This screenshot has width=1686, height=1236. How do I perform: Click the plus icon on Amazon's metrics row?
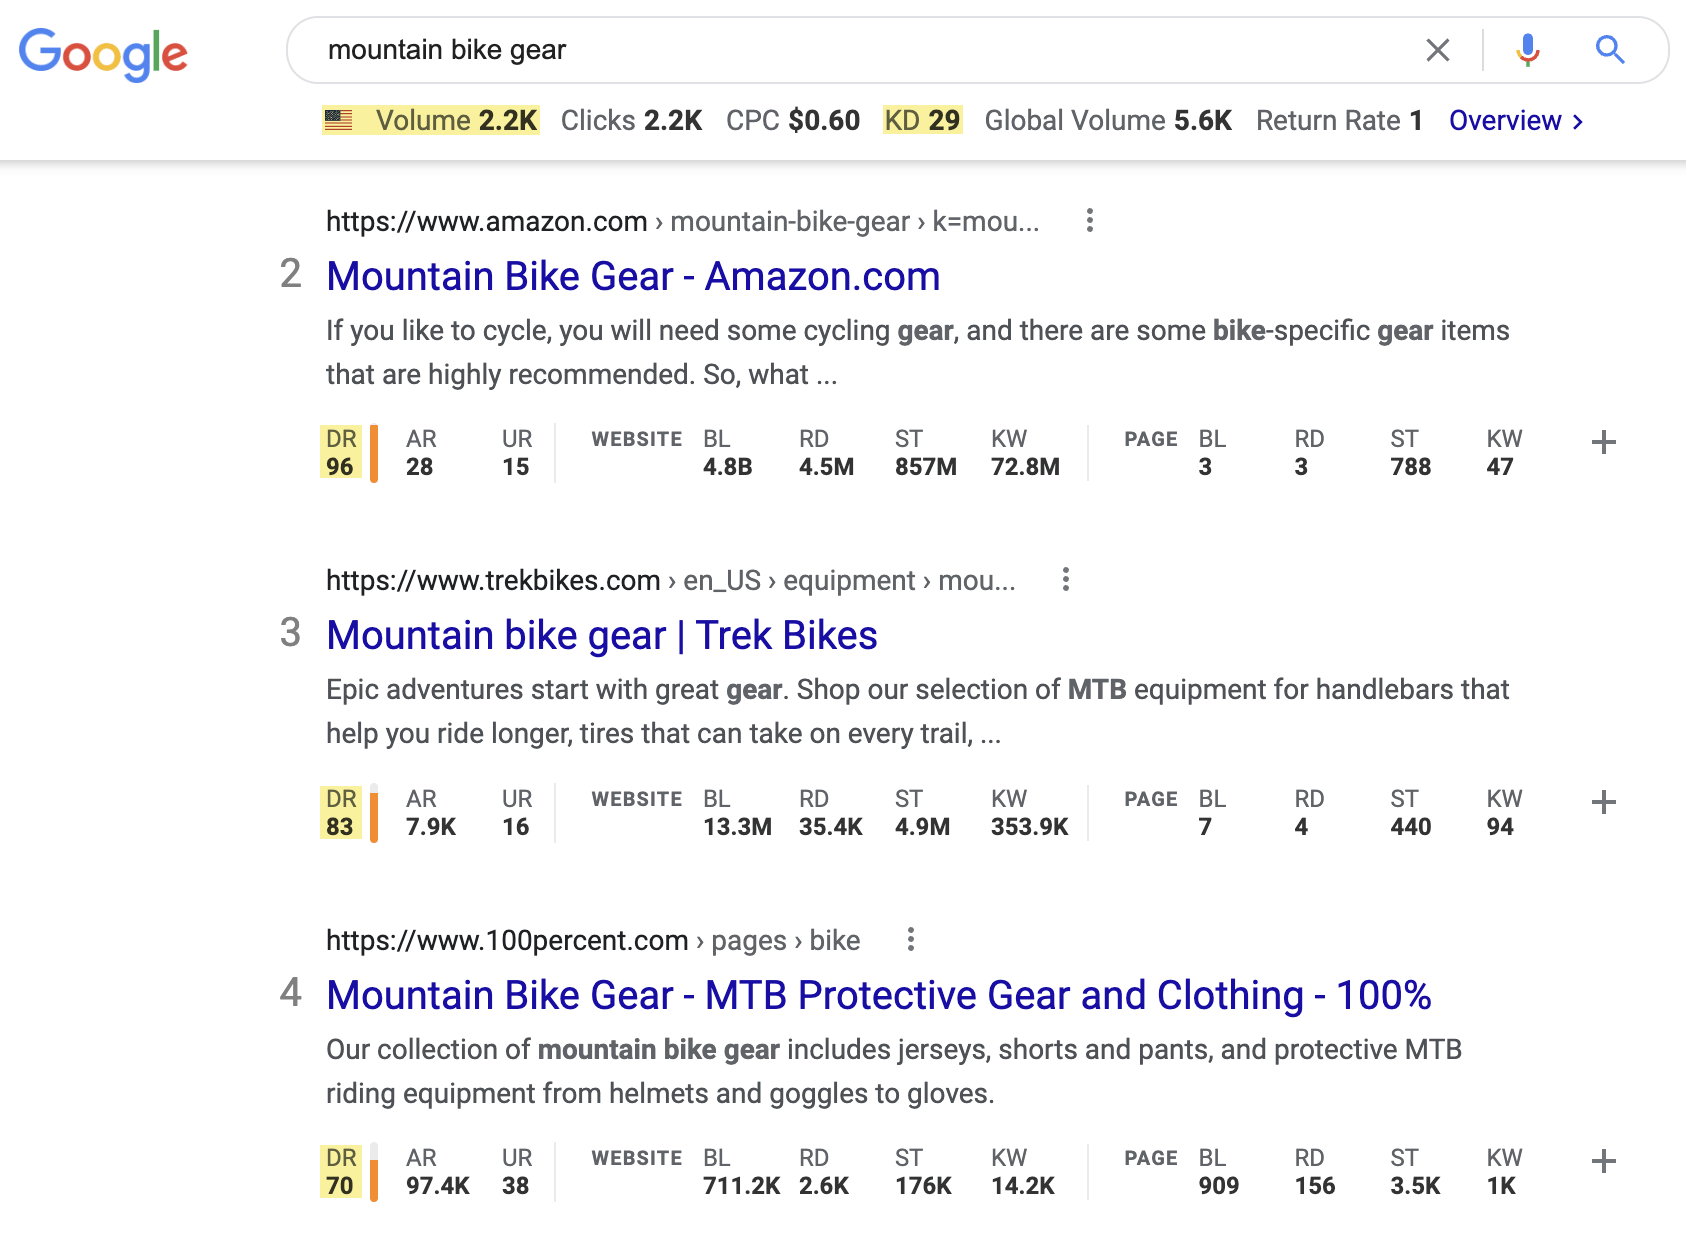tap(1603, 441)
